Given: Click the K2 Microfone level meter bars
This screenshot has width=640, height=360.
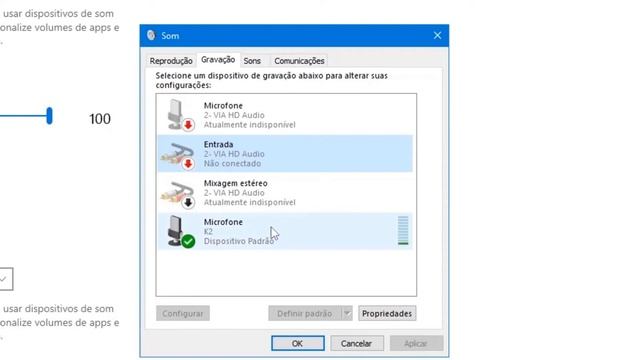Looking at the screenshot, I should [x=403, y=231].
